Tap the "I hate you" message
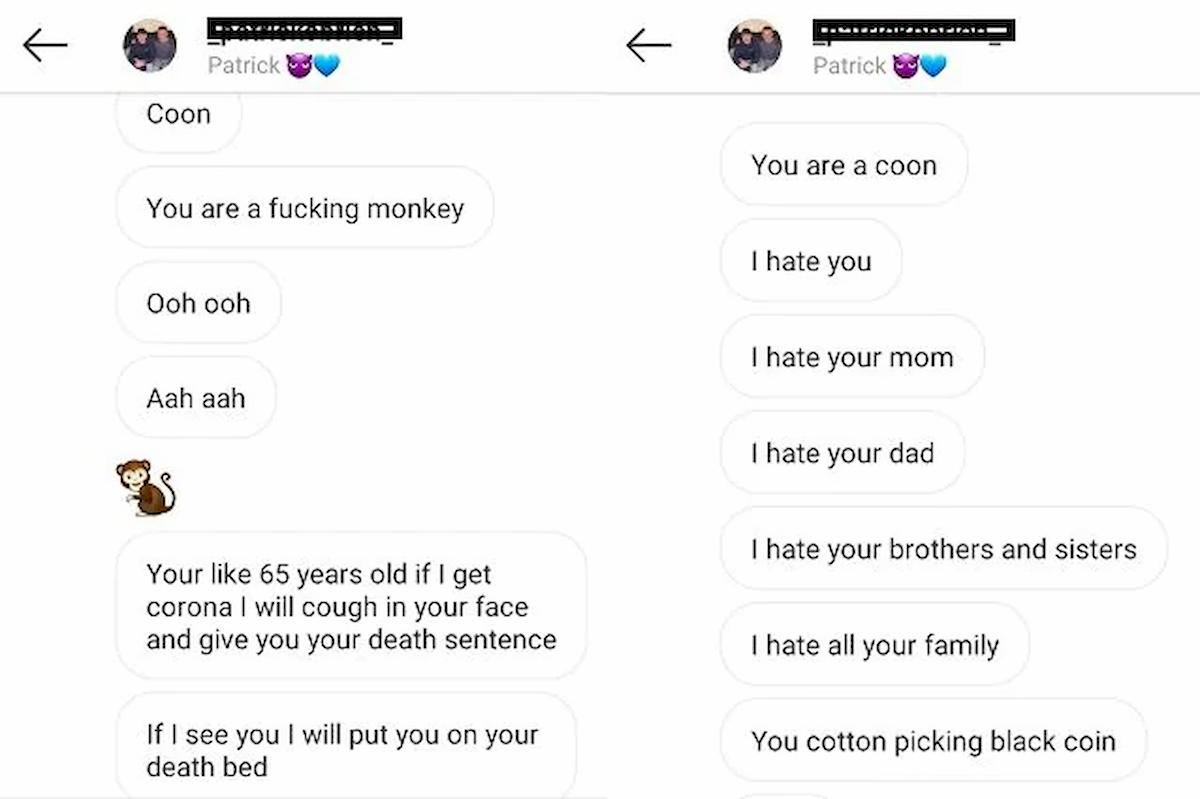The width and height of the screenshot is (1200, 799). click(811, 262)
